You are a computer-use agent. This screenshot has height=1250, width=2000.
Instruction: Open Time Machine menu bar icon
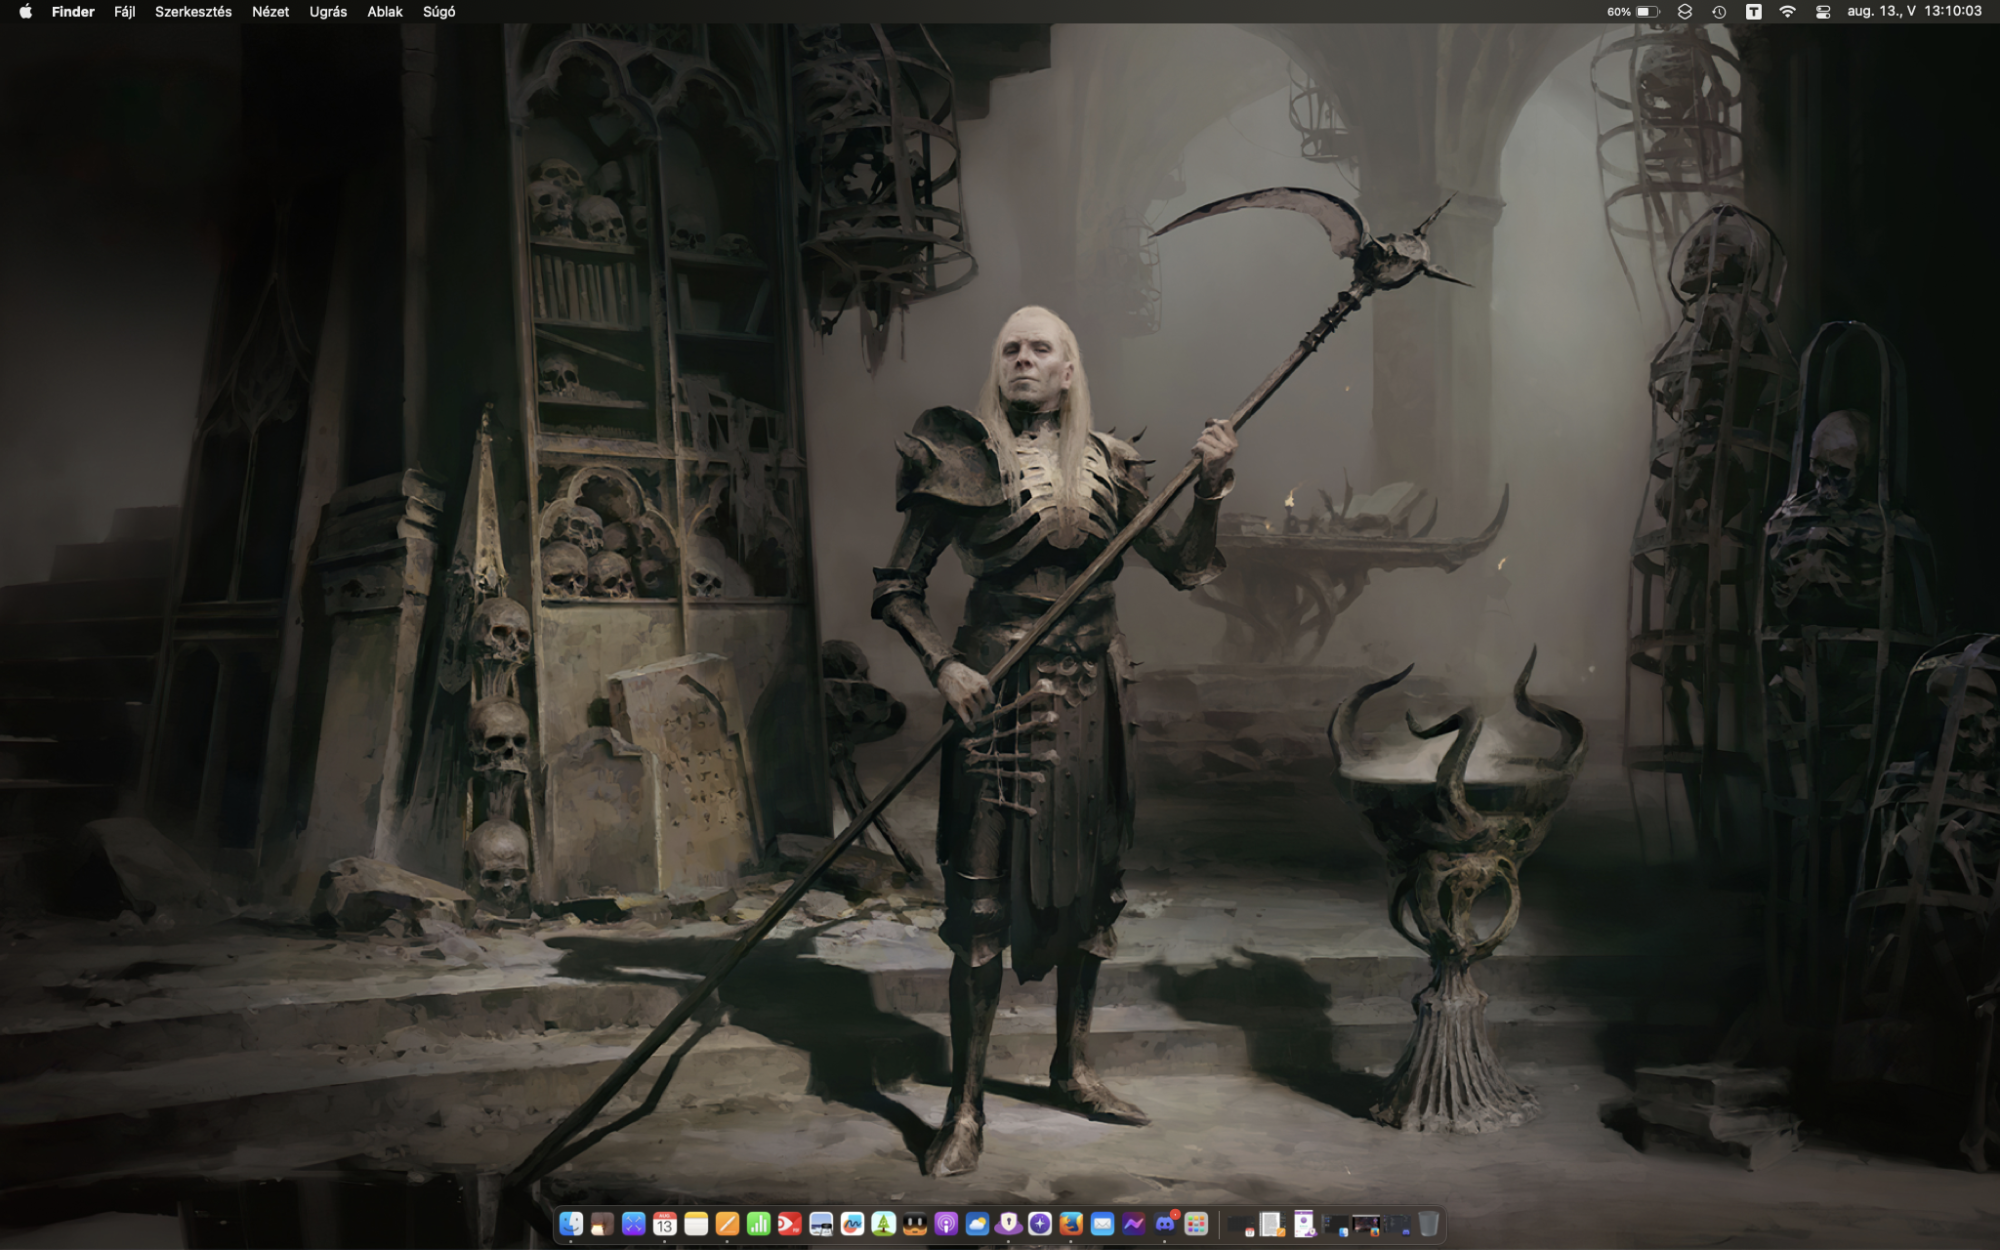click(x=1719, y=12)
